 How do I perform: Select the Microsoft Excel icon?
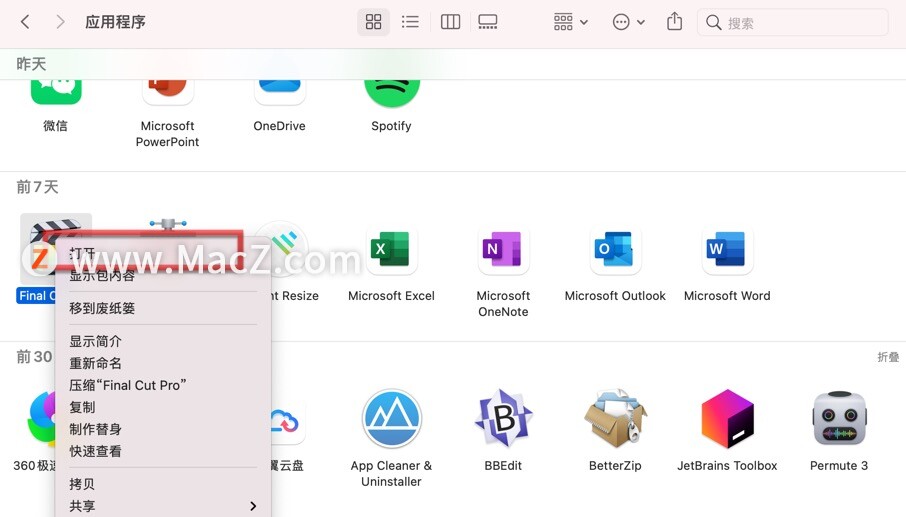391,250
